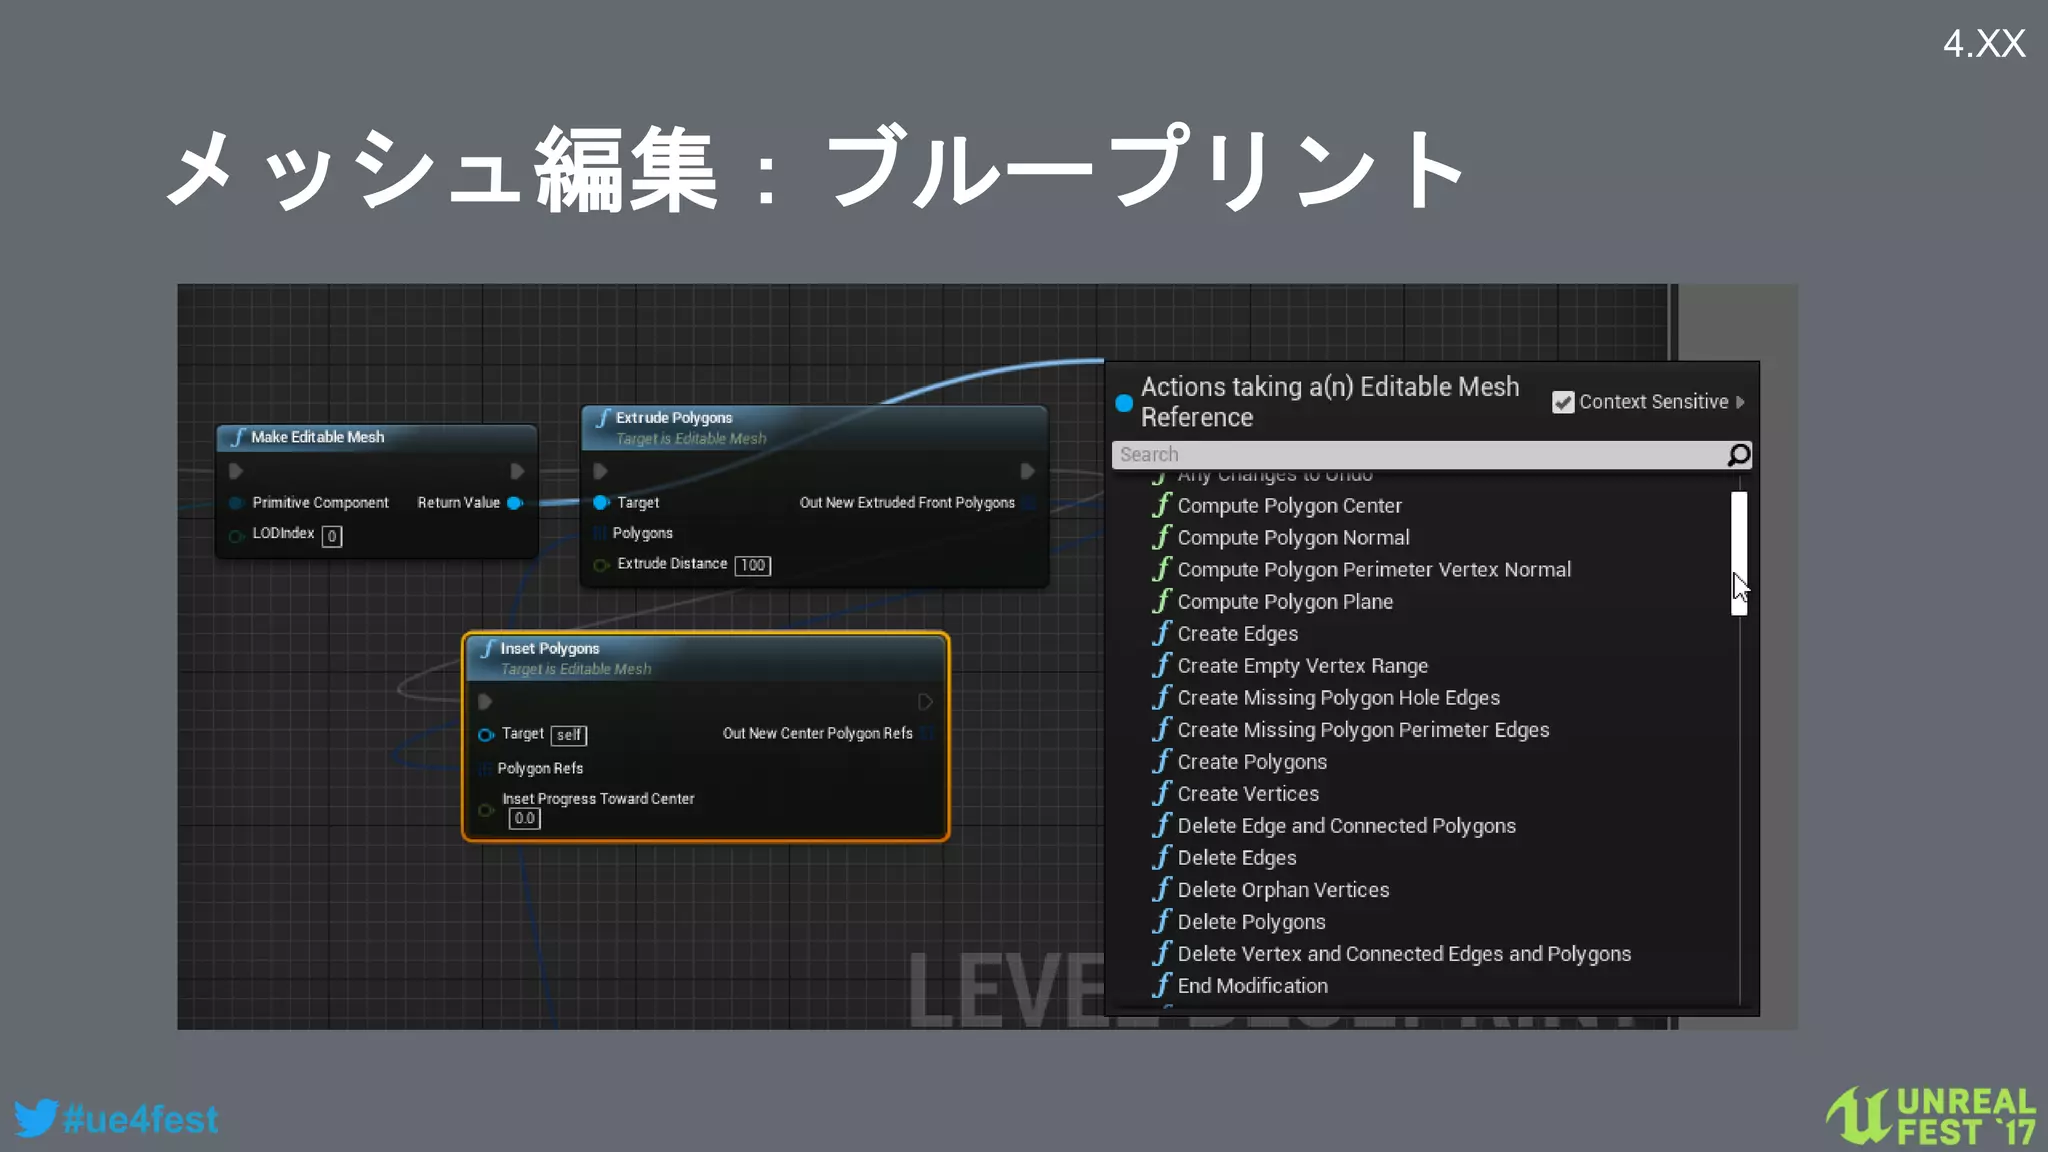Click function icon on Extrude Polygons header

tap(603, 418)
